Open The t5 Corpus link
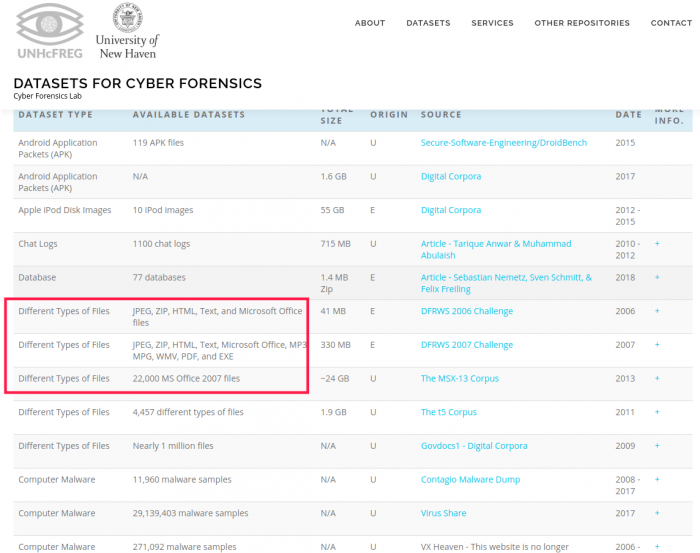Screen dimensions: 700x553 [449, 412]
